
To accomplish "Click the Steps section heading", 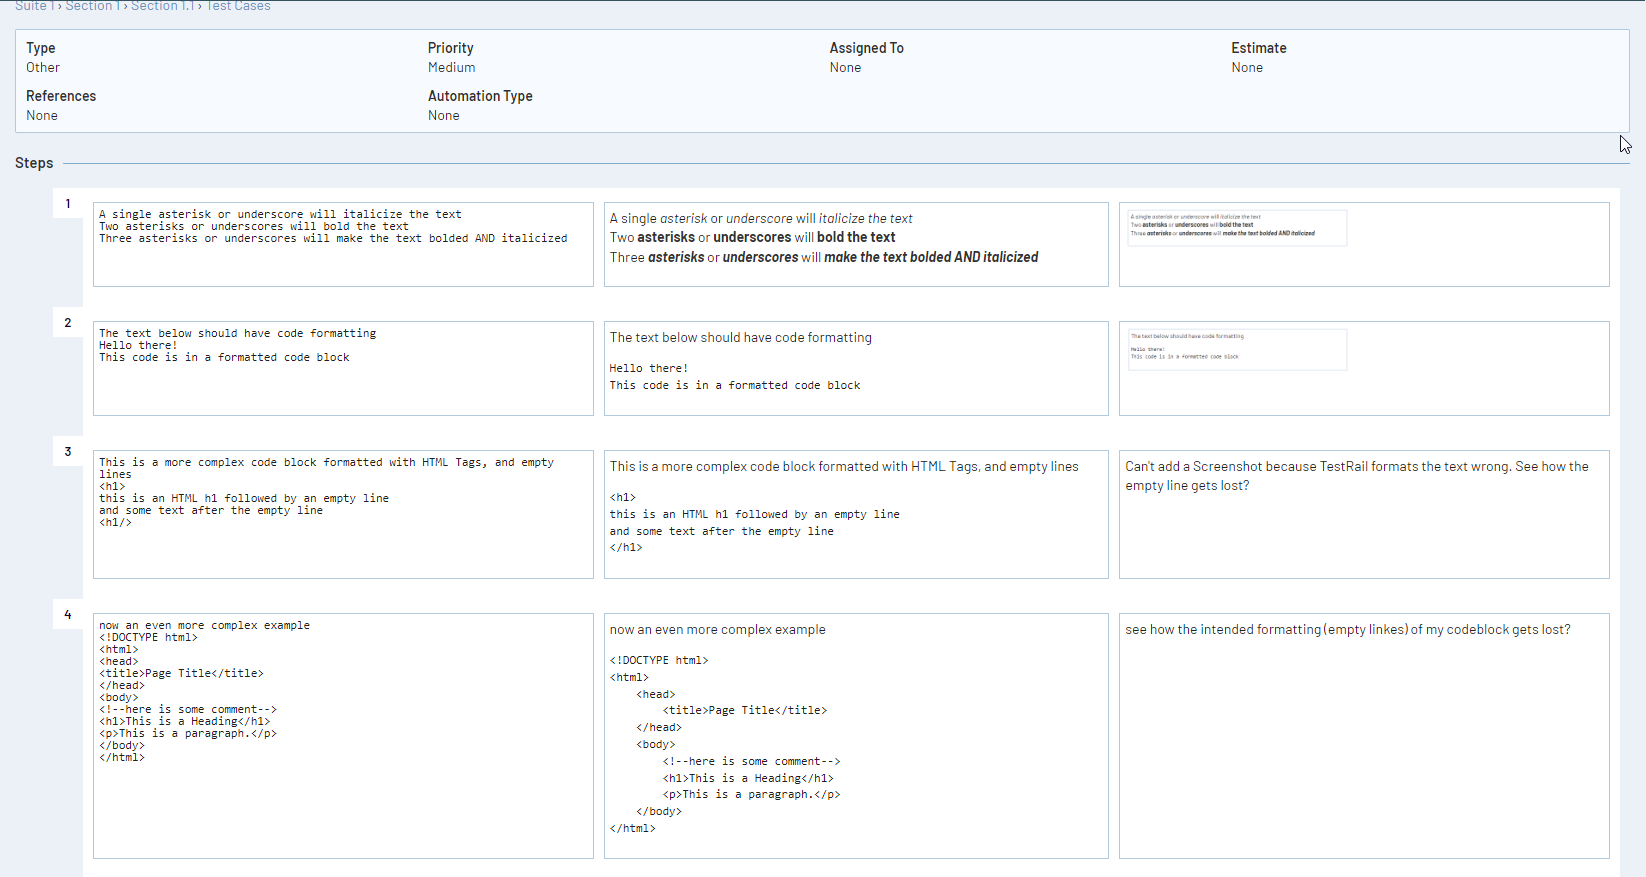I will pos(34,163).
